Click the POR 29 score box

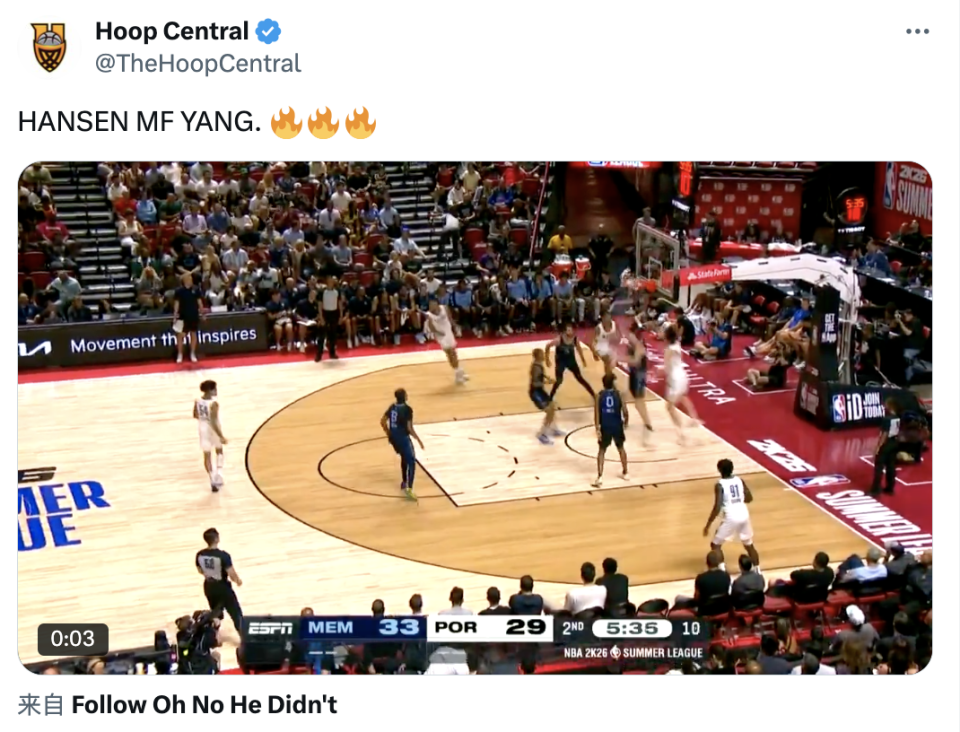tap(490, 628)
